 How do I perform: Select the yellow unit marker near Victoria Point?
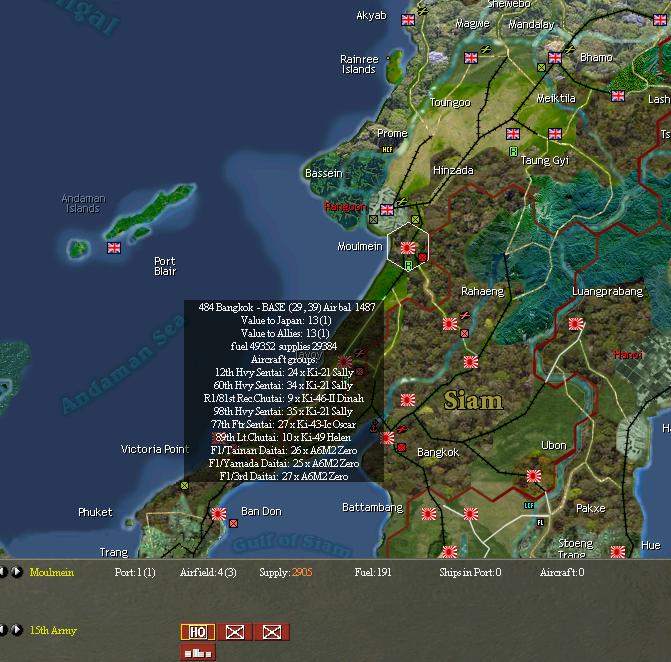click(x=184, y=485)
